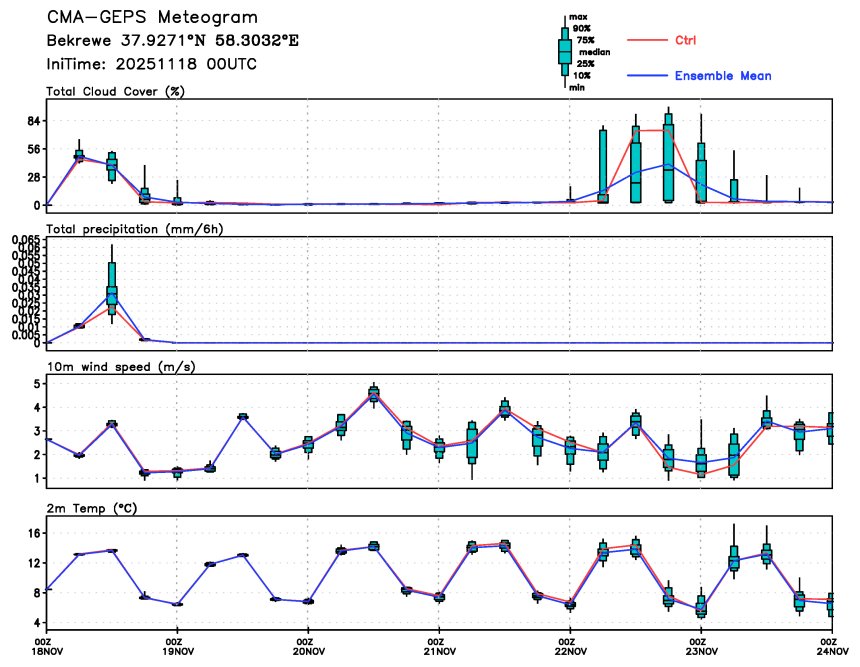
Task: Click the '10%' legend label
Action: tap(582, 76)
